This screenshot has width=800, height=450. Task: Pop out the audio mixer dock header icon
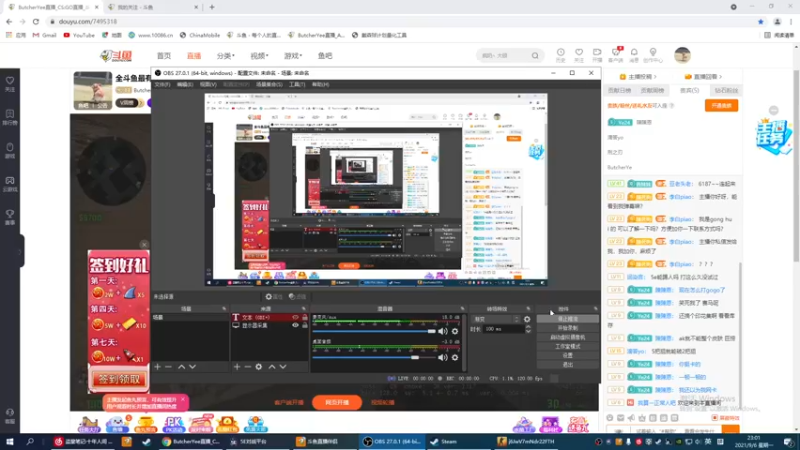pyautogui.click(x=462, y=309)
